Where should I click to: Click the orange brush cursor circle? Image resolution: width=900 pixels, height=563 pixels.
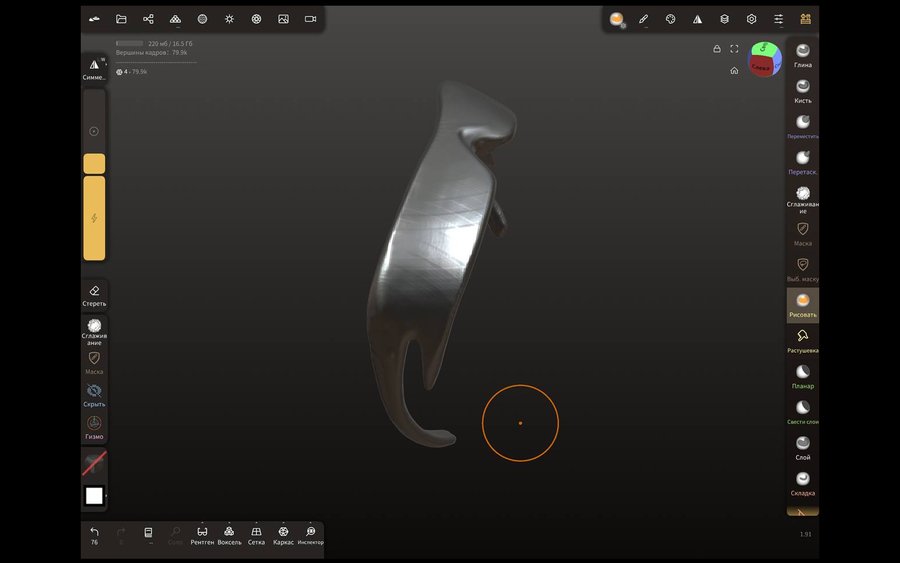tap(520, 423)
